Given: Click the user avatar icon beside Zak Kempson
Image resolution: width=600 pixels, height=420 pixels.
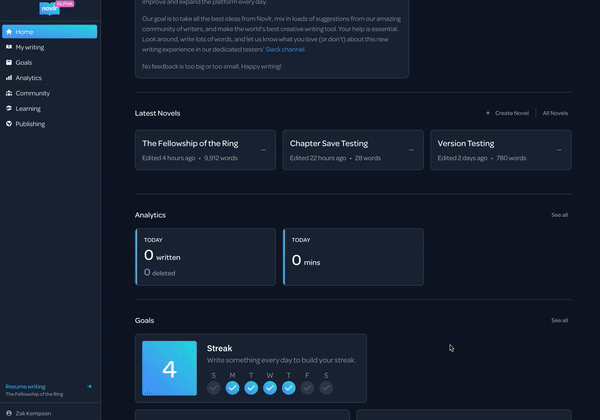Looking at the screenshot, I should [9, 413].
